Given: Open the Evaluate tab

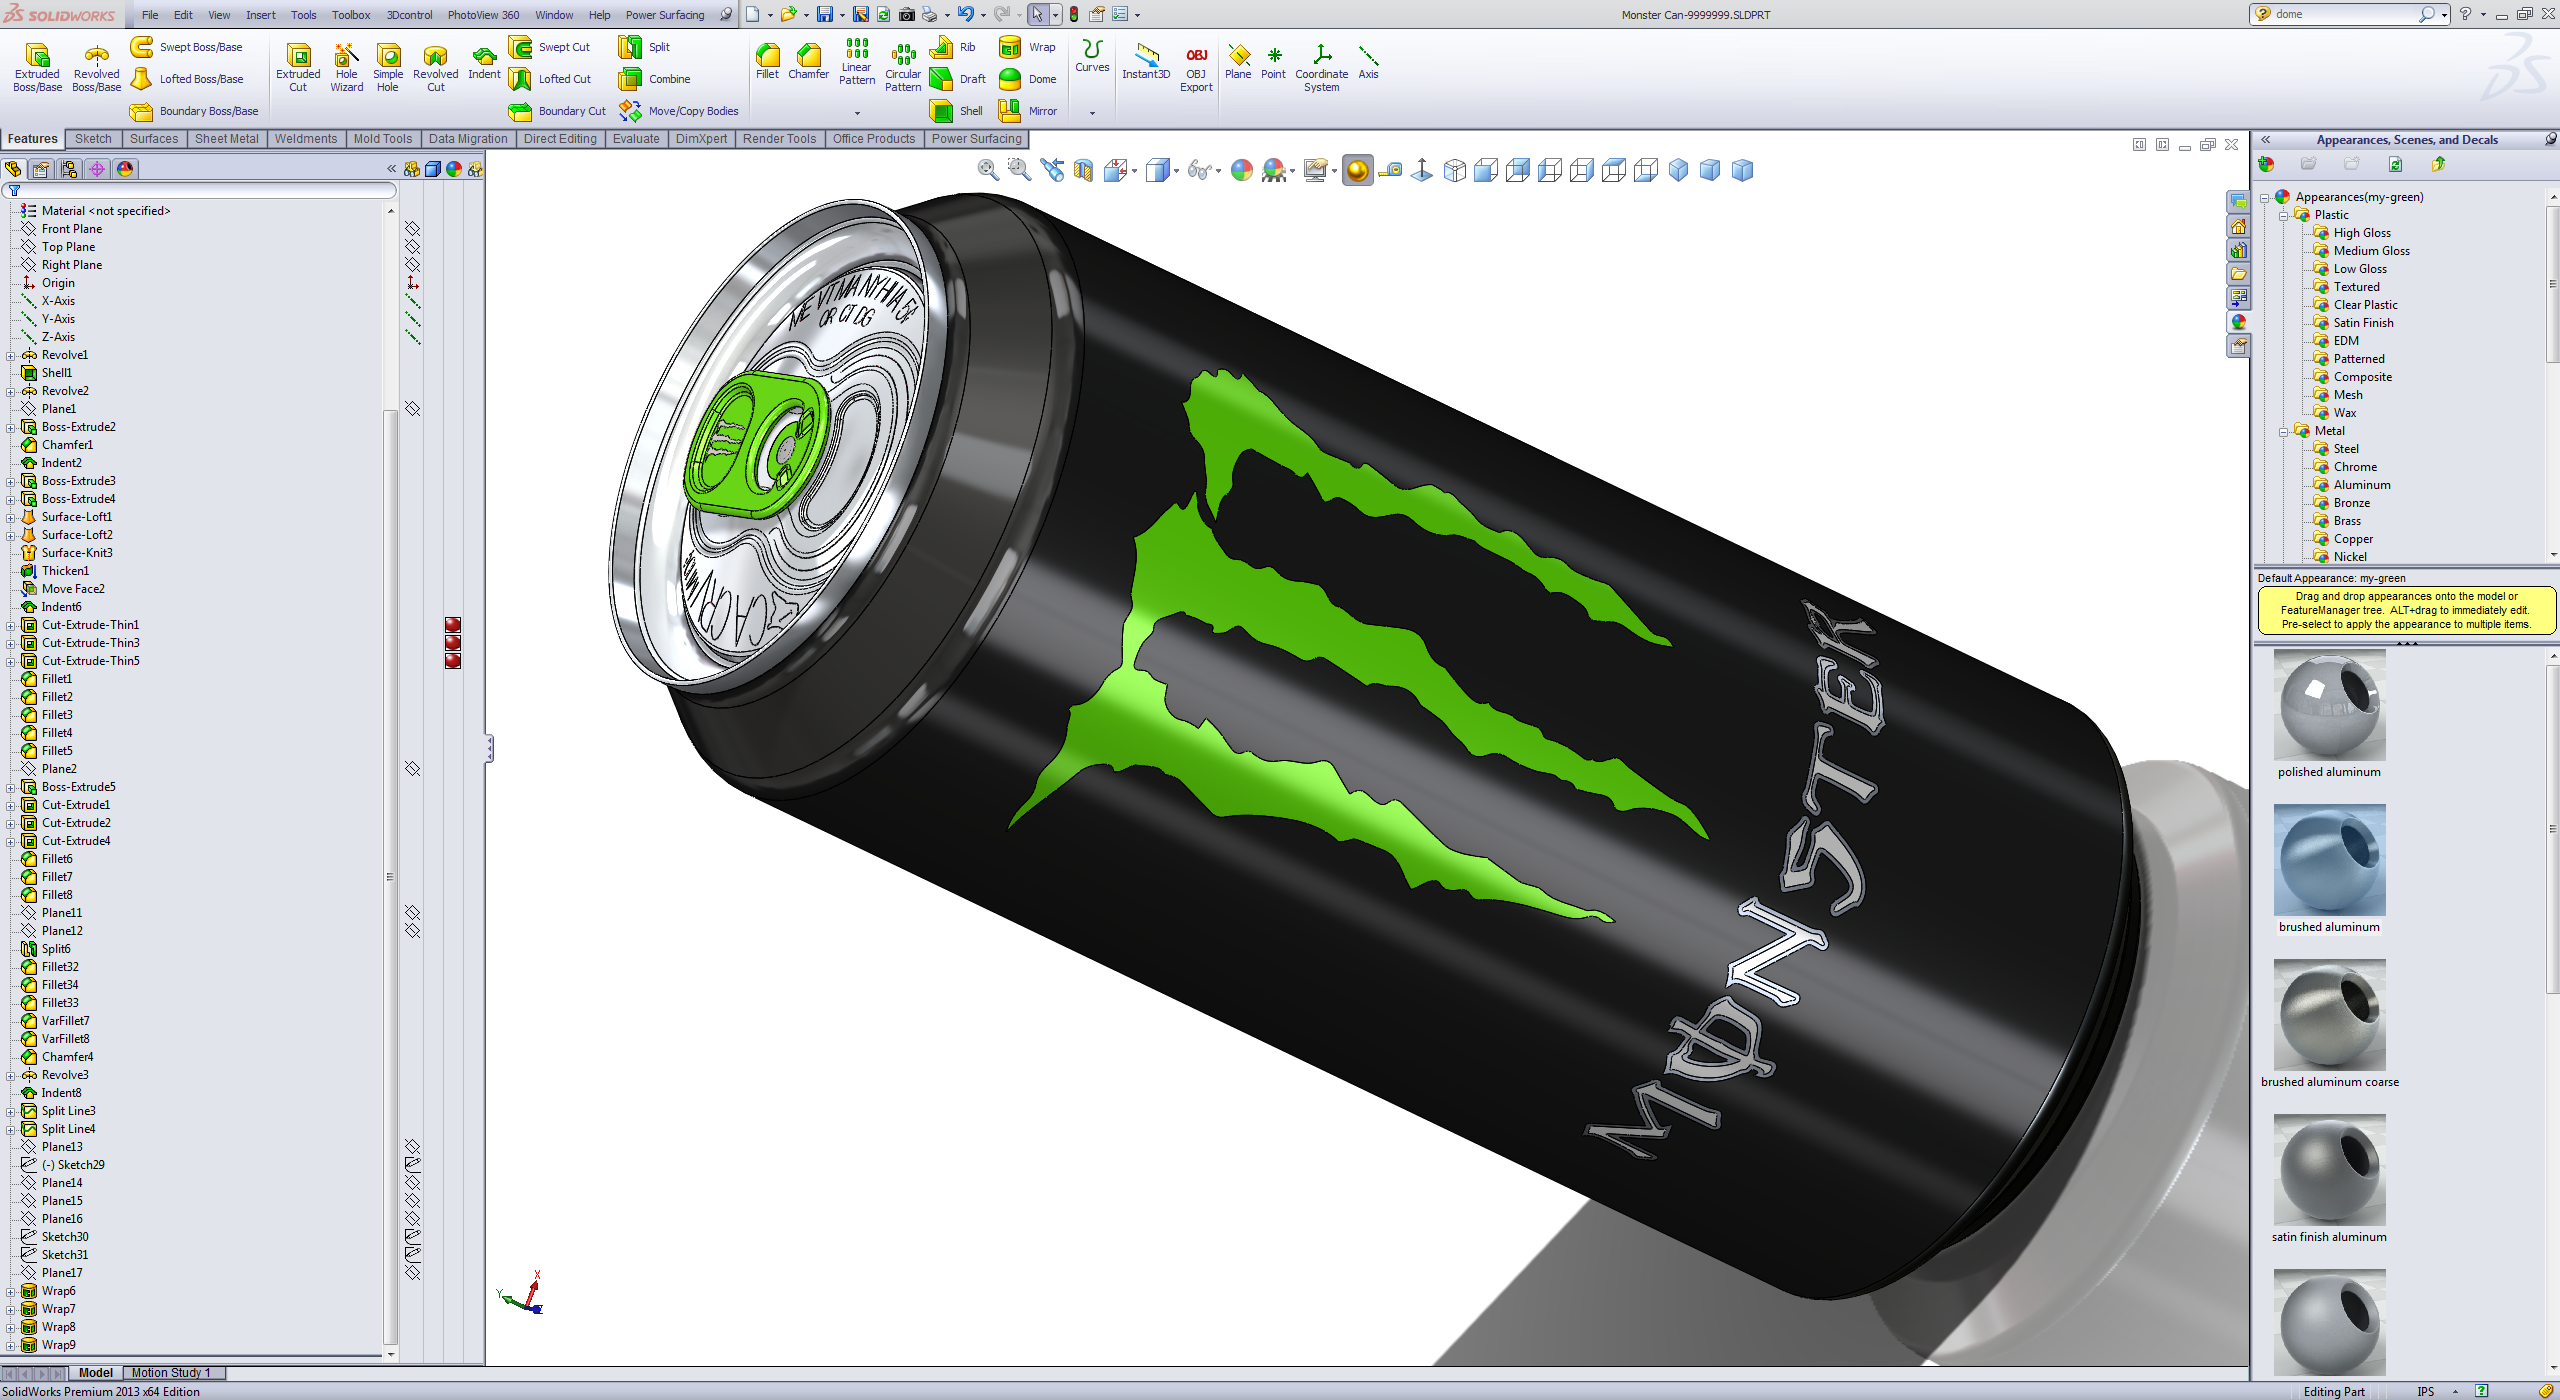Looking at the screenshot, I should click(x=636, y=139).
